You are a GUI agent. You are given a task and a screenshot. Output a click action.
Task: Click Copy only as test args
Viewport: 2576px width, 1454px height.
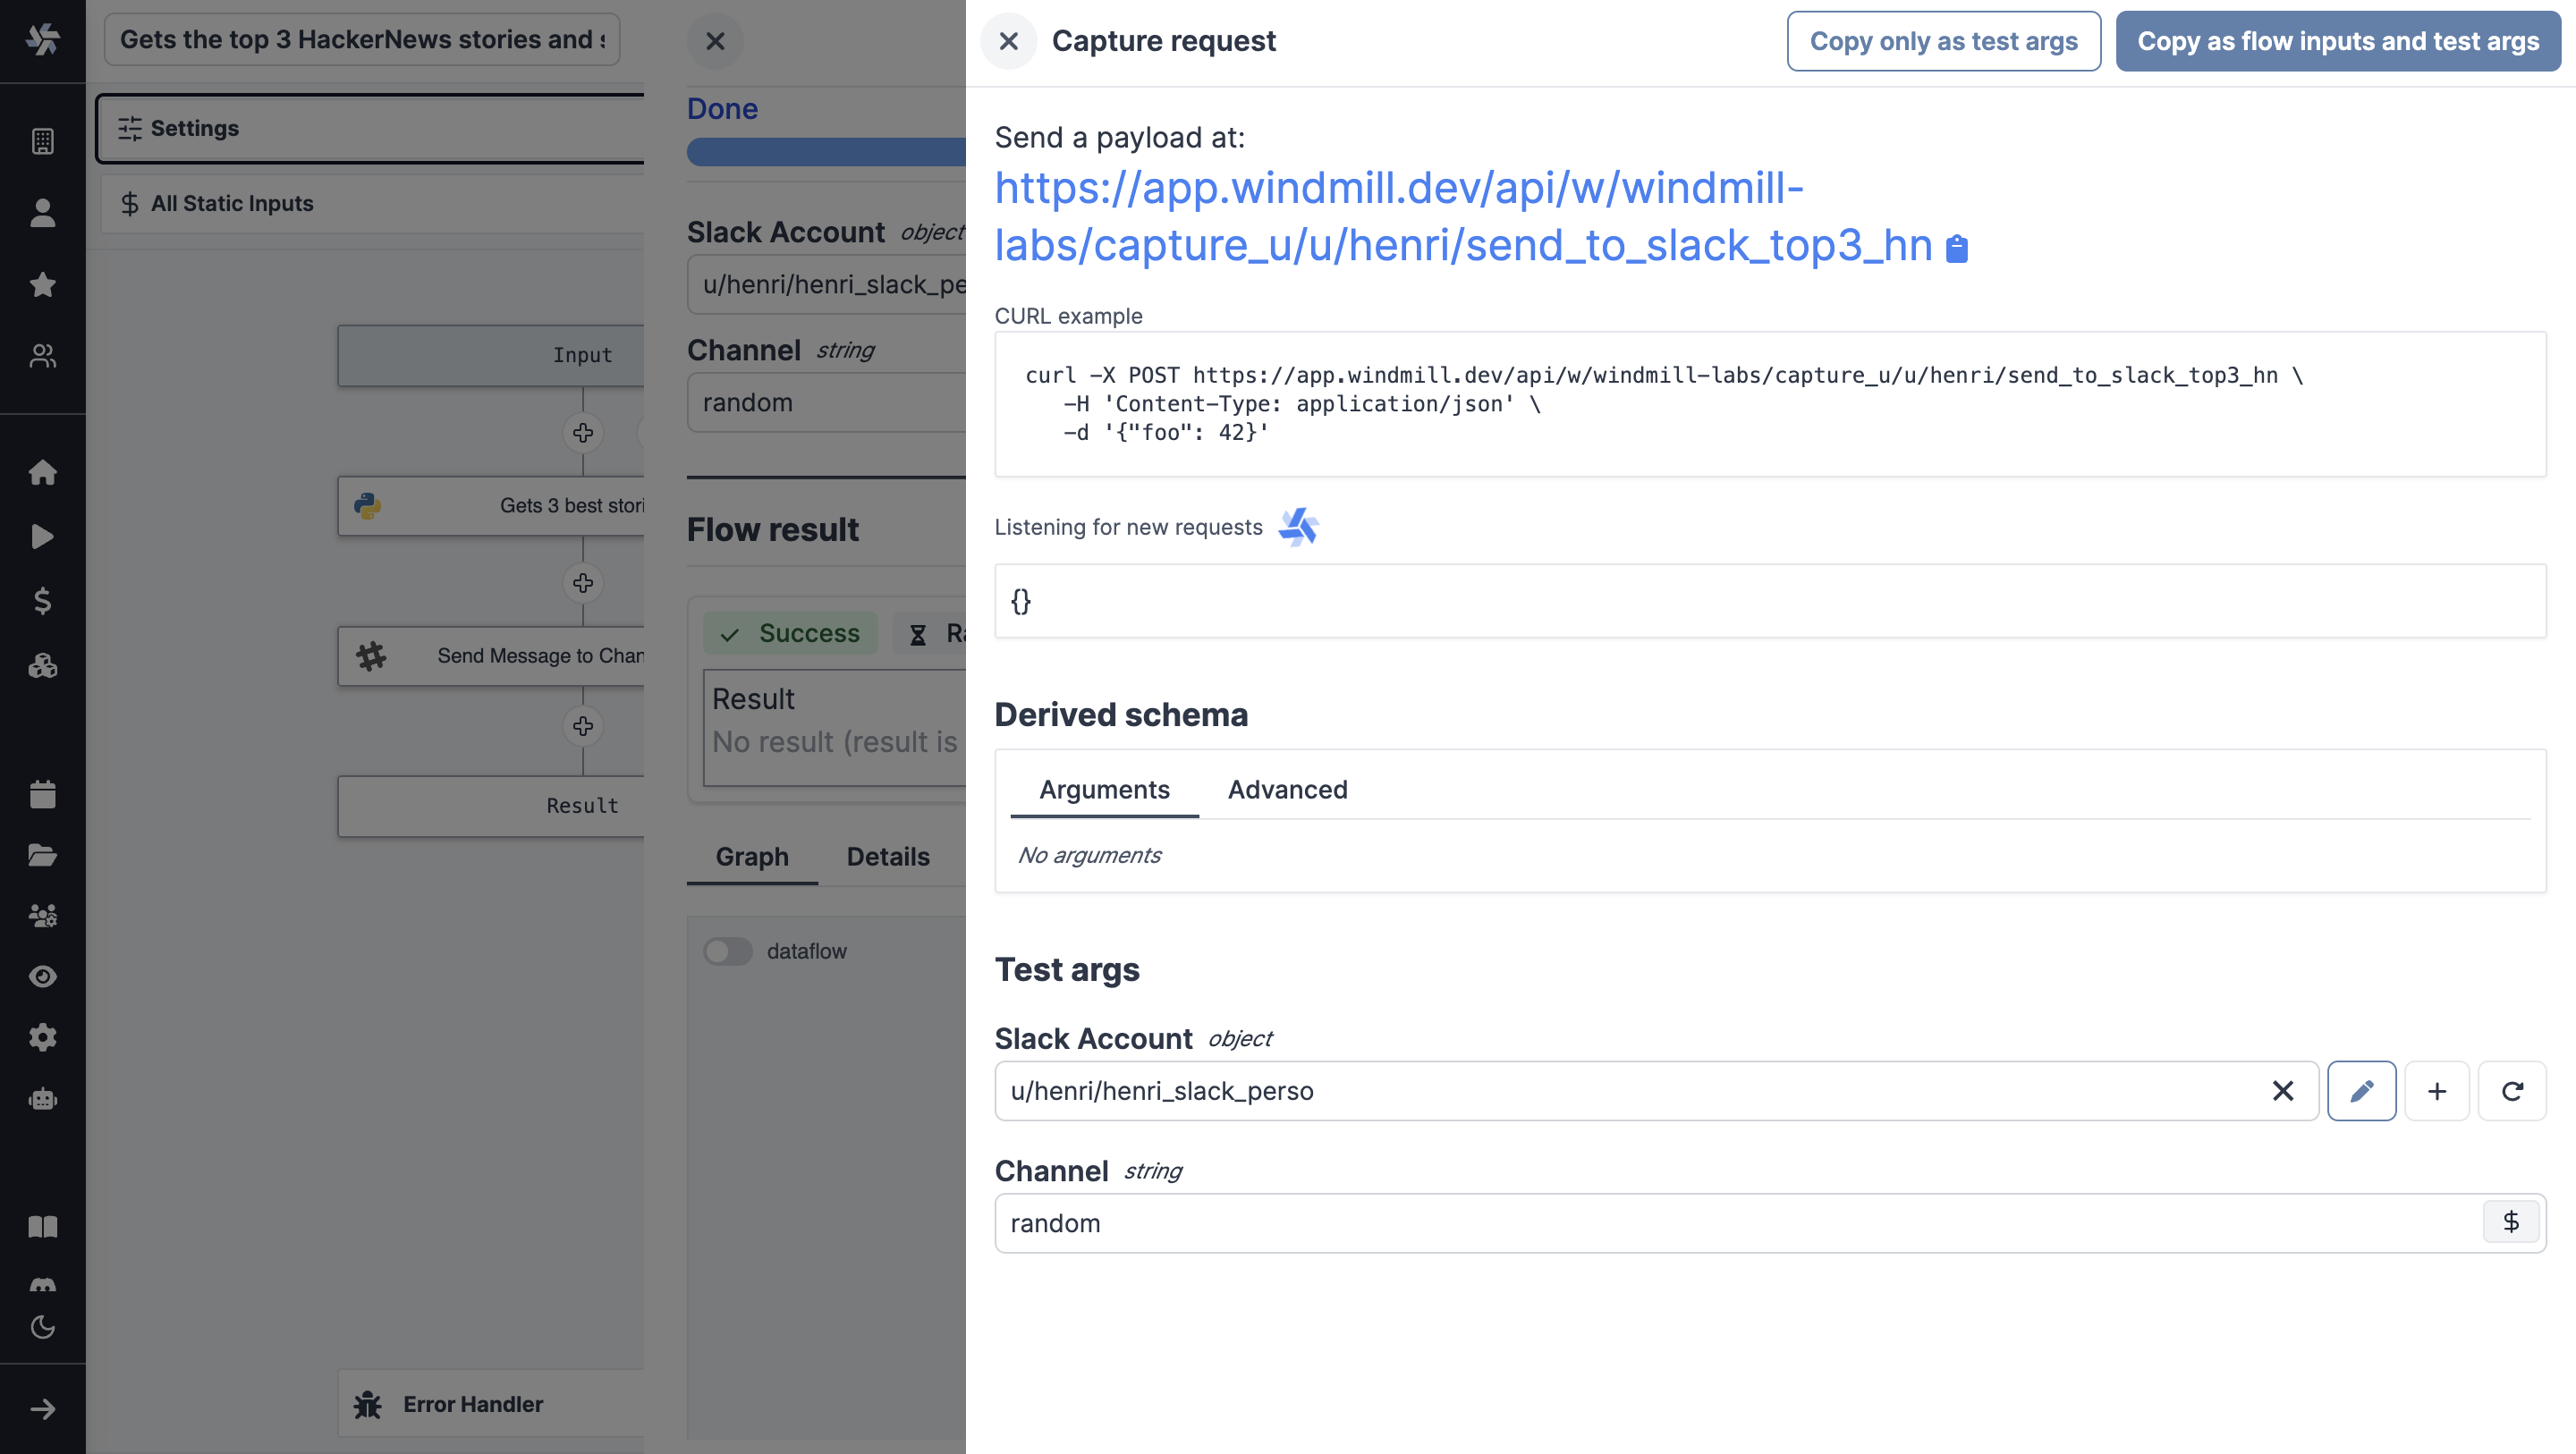[1943, 41]
